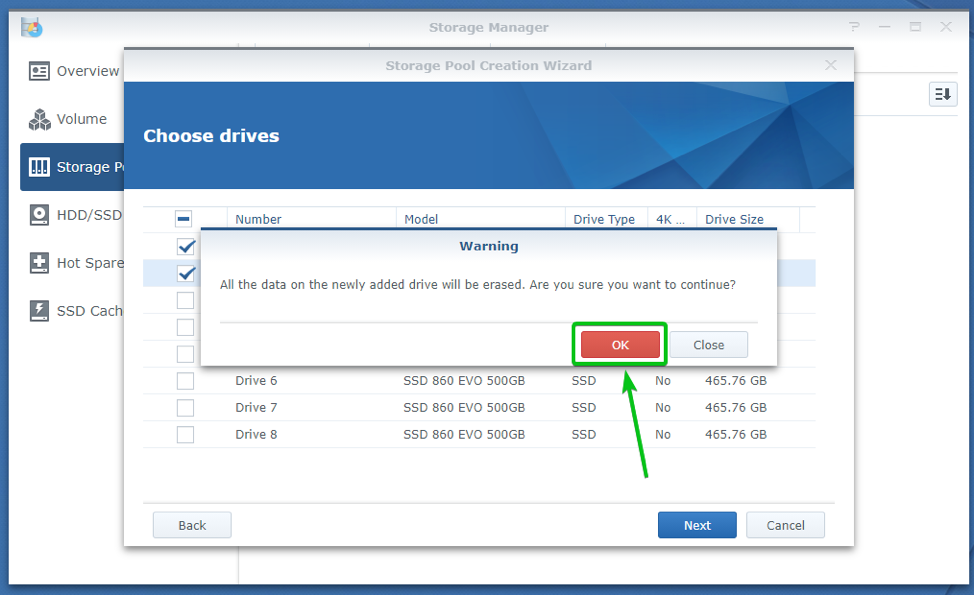
Task: Check the unchecked box directly above Drive 6's checkbox
Action: 185,354
